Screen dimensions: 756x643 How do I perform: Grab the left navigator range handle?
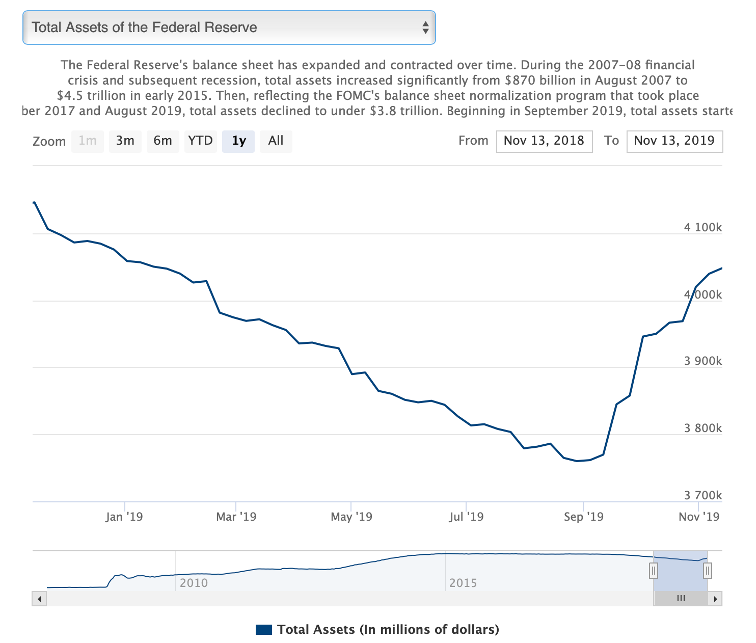pos(653,570)
